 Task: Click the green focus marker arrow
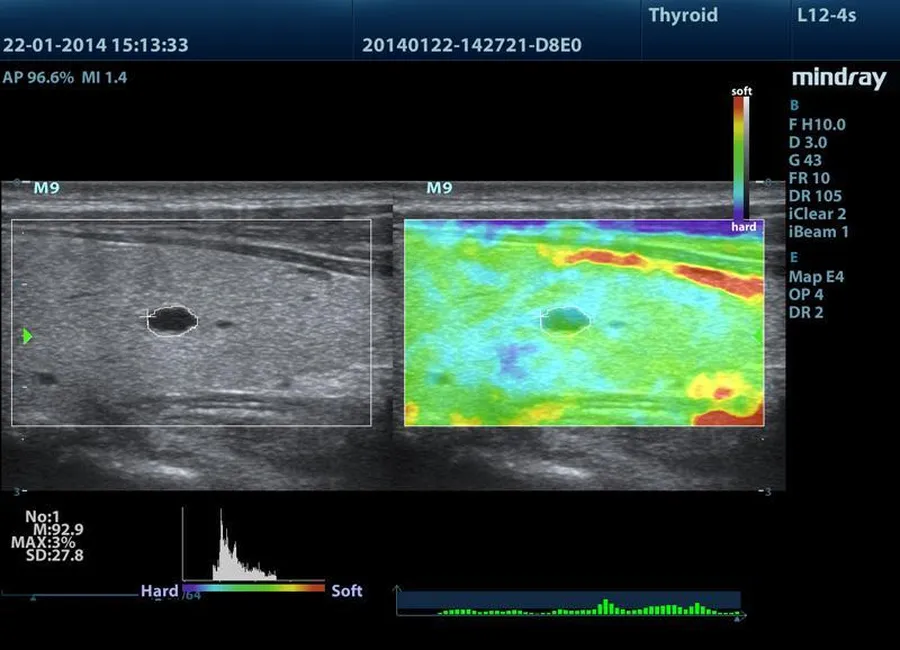pos(27,337)
